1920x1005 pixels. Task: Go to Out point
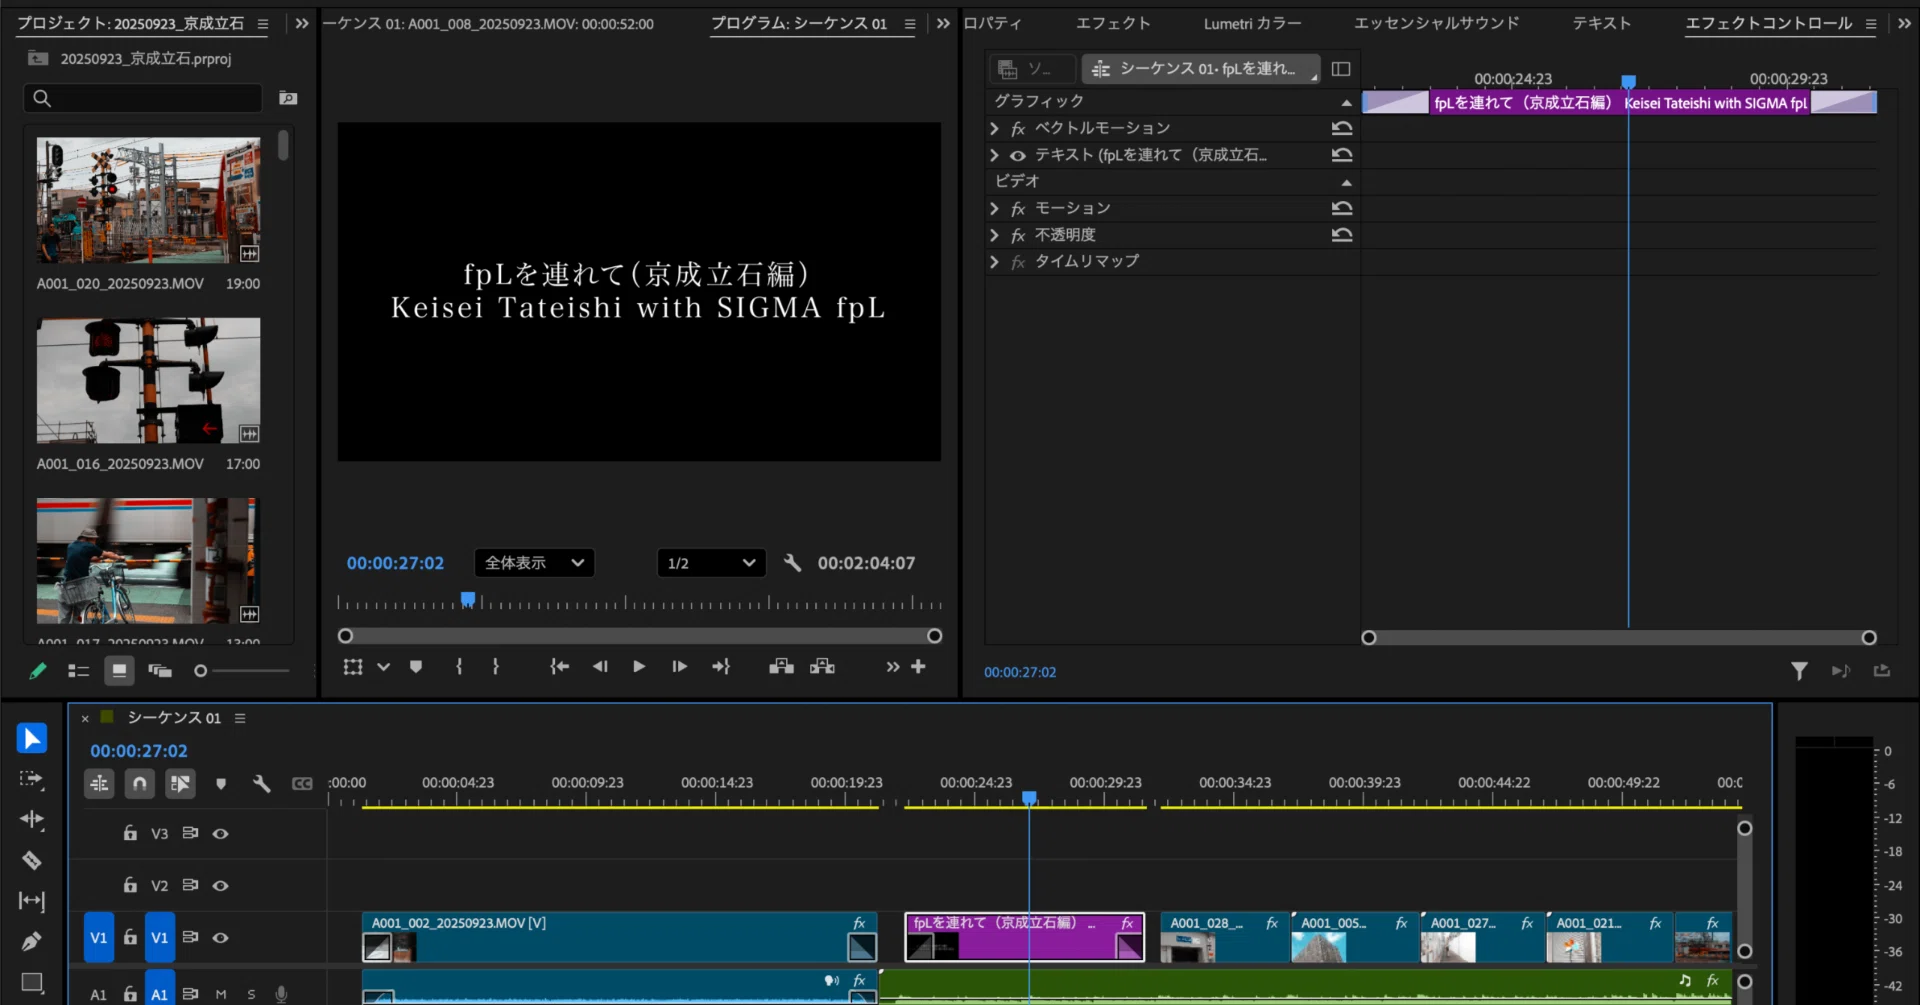coord(721,667)
